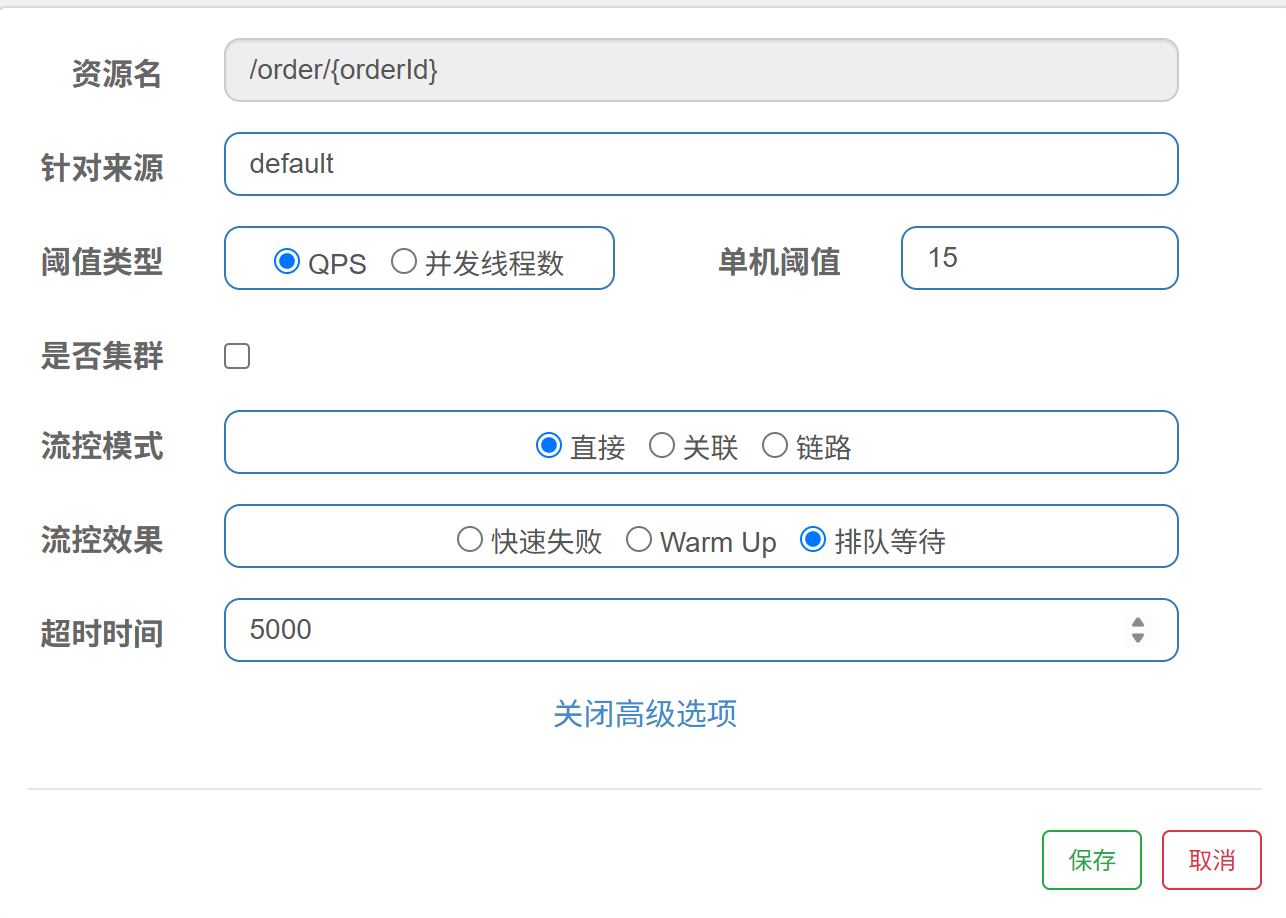Select the QPS threshold type radio
Viewport: 1286px width, 918px height.
(287, 261)
